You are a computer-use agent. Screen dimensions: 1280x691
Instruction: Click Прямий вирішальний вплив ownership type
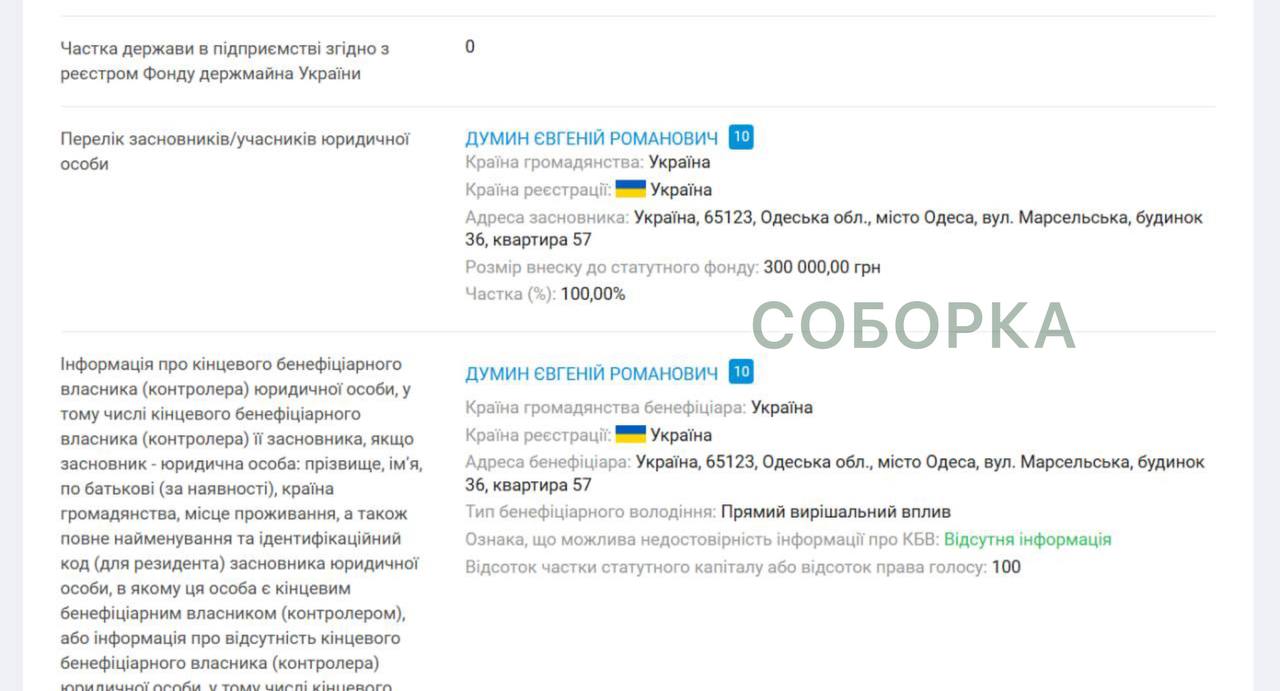[x=835, y=512]
